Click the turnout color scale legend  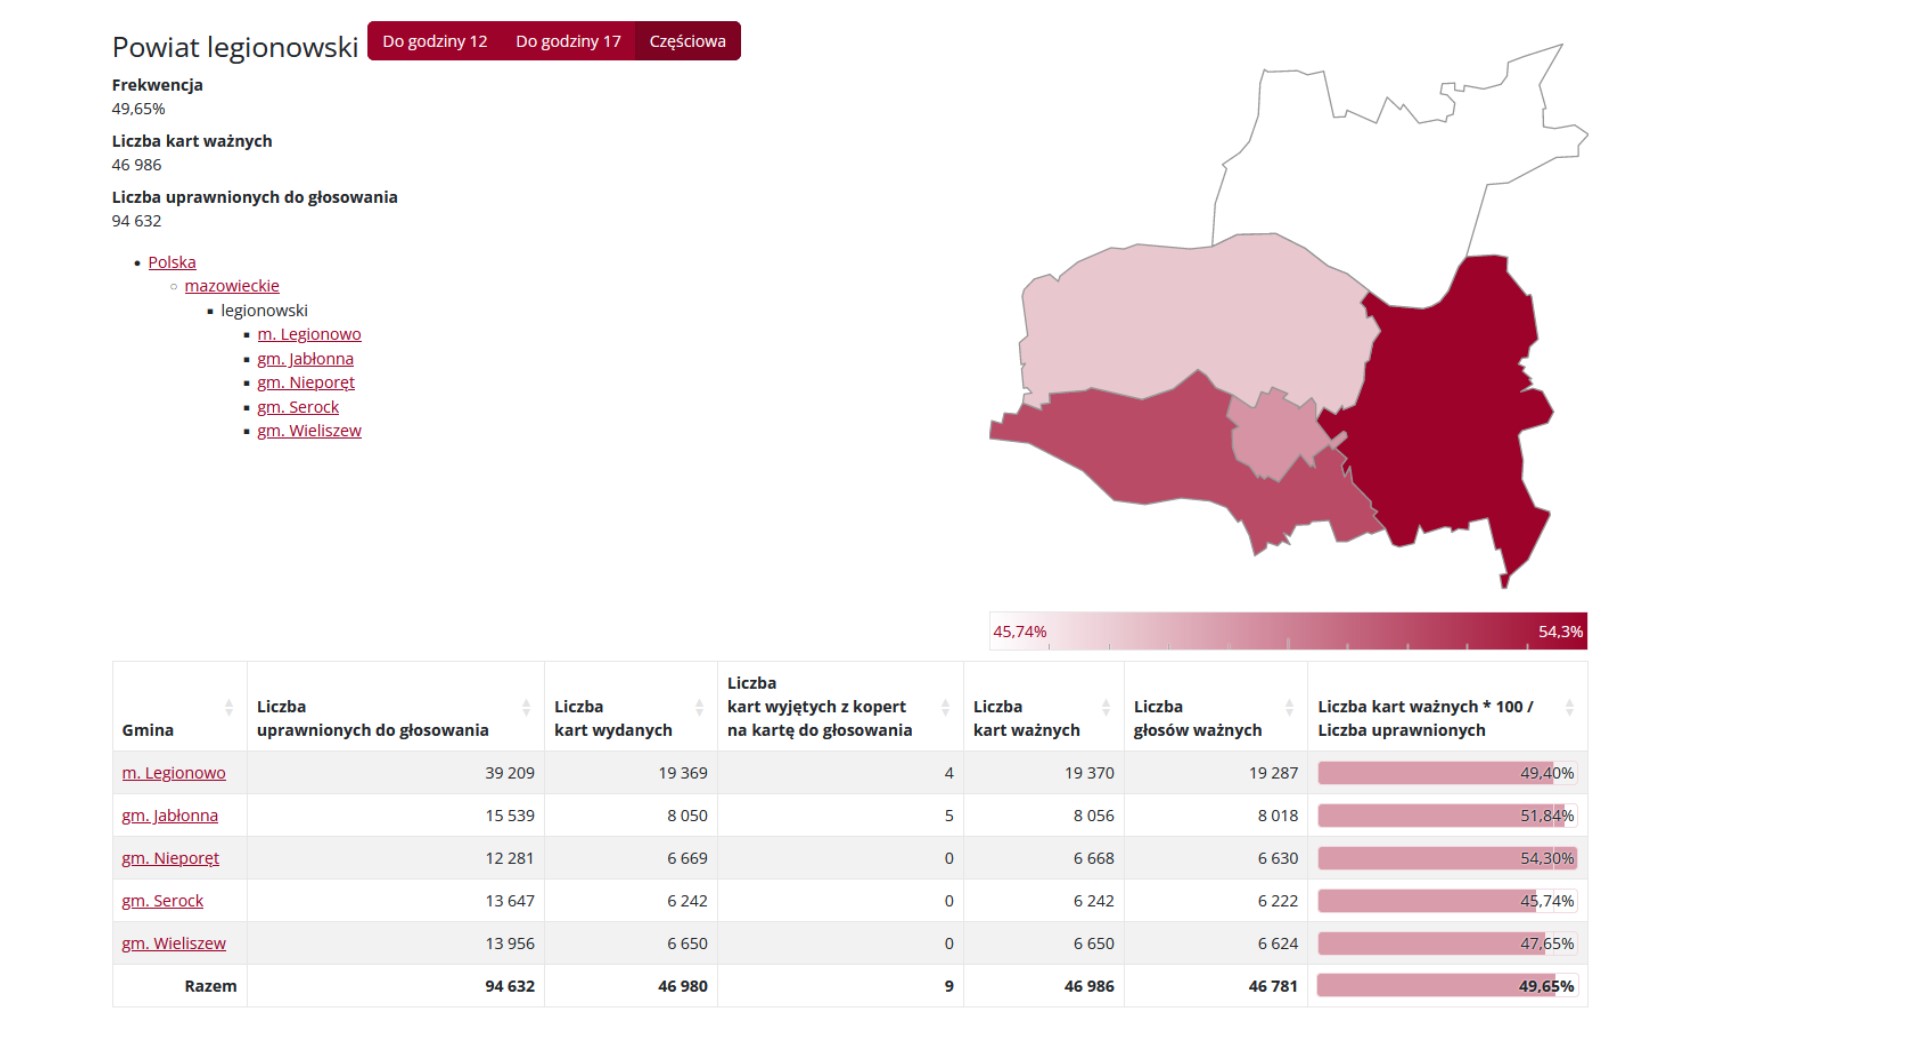[x=1288, y=631]
